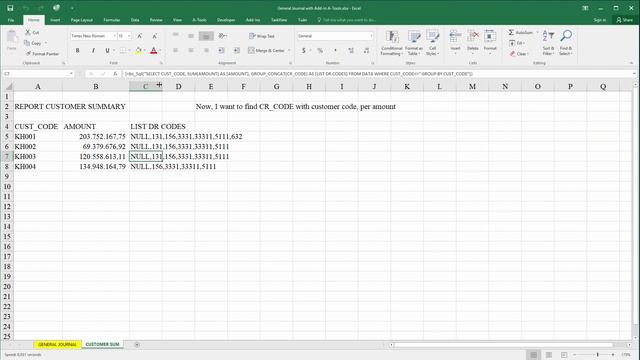This screenshot has width=640, height=360.
Task: Click the Bold formatting button
Action: click(x=78, y=51)
